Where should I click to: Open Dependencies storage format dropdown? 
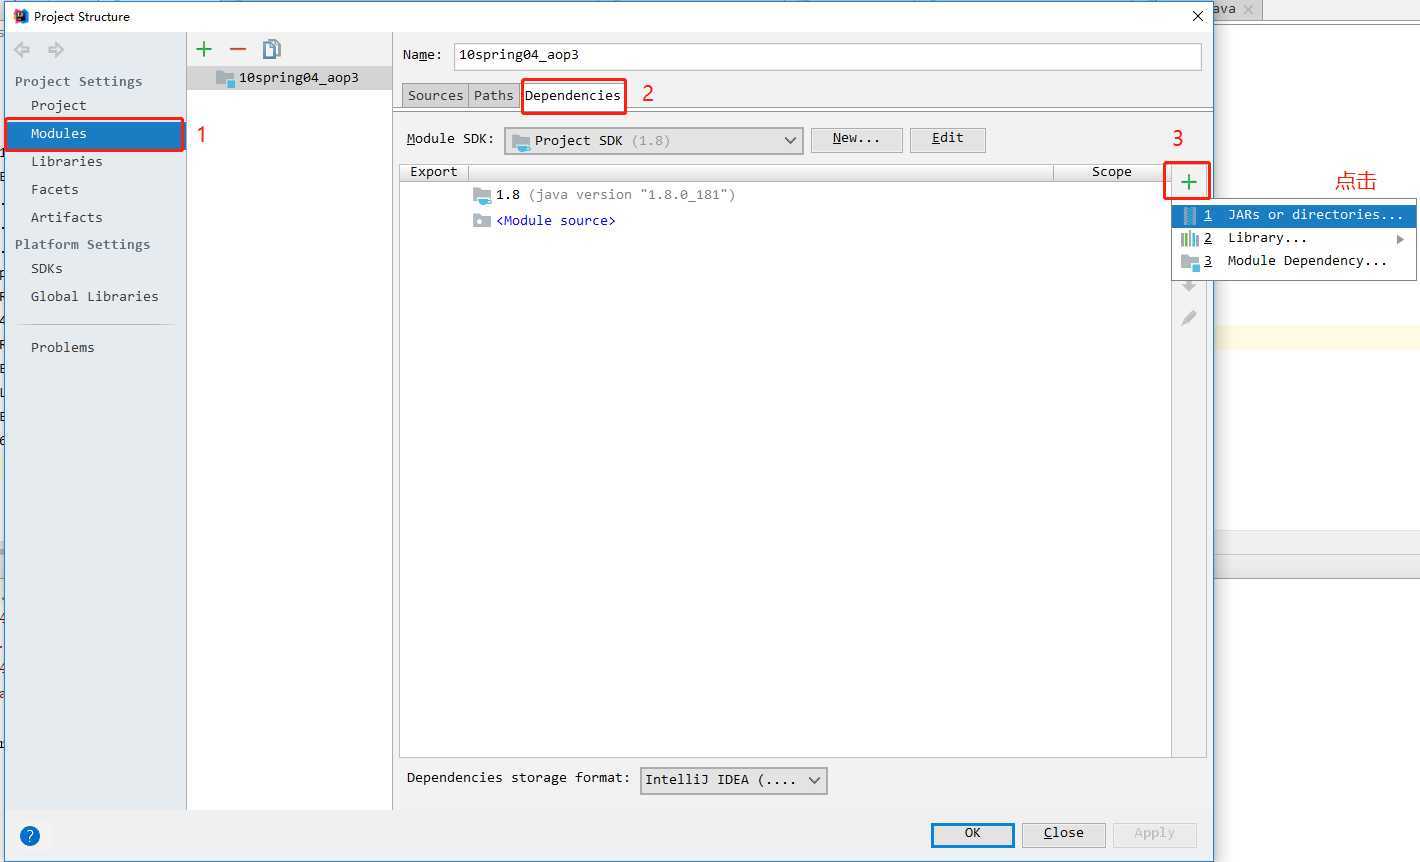[733, 780]
